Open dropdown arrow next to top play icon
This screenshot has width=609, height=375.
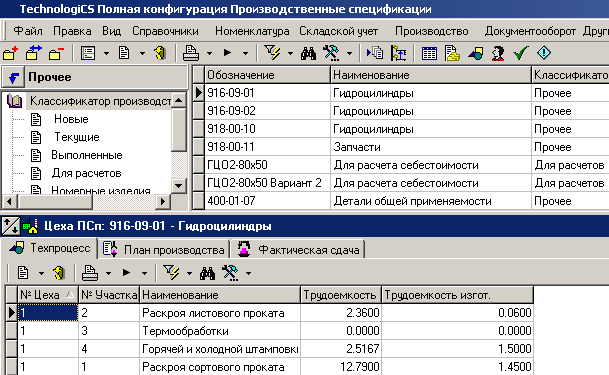coord(245,54)
